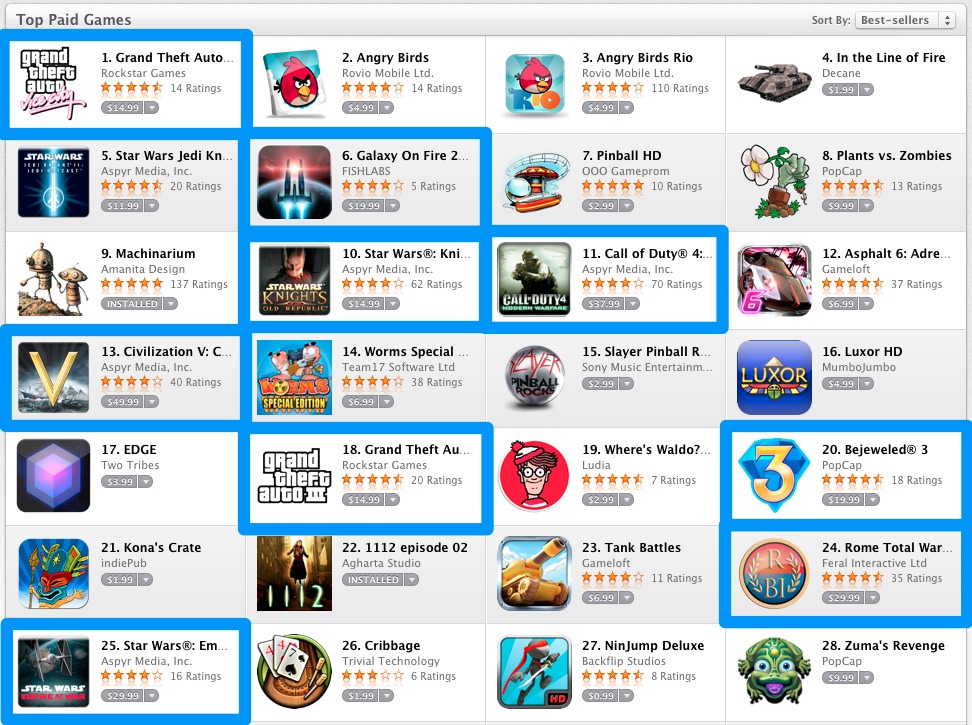Open the dropdown arrow beside Machinarium INSTALLED
972x725 pixels.
point(170,304)
